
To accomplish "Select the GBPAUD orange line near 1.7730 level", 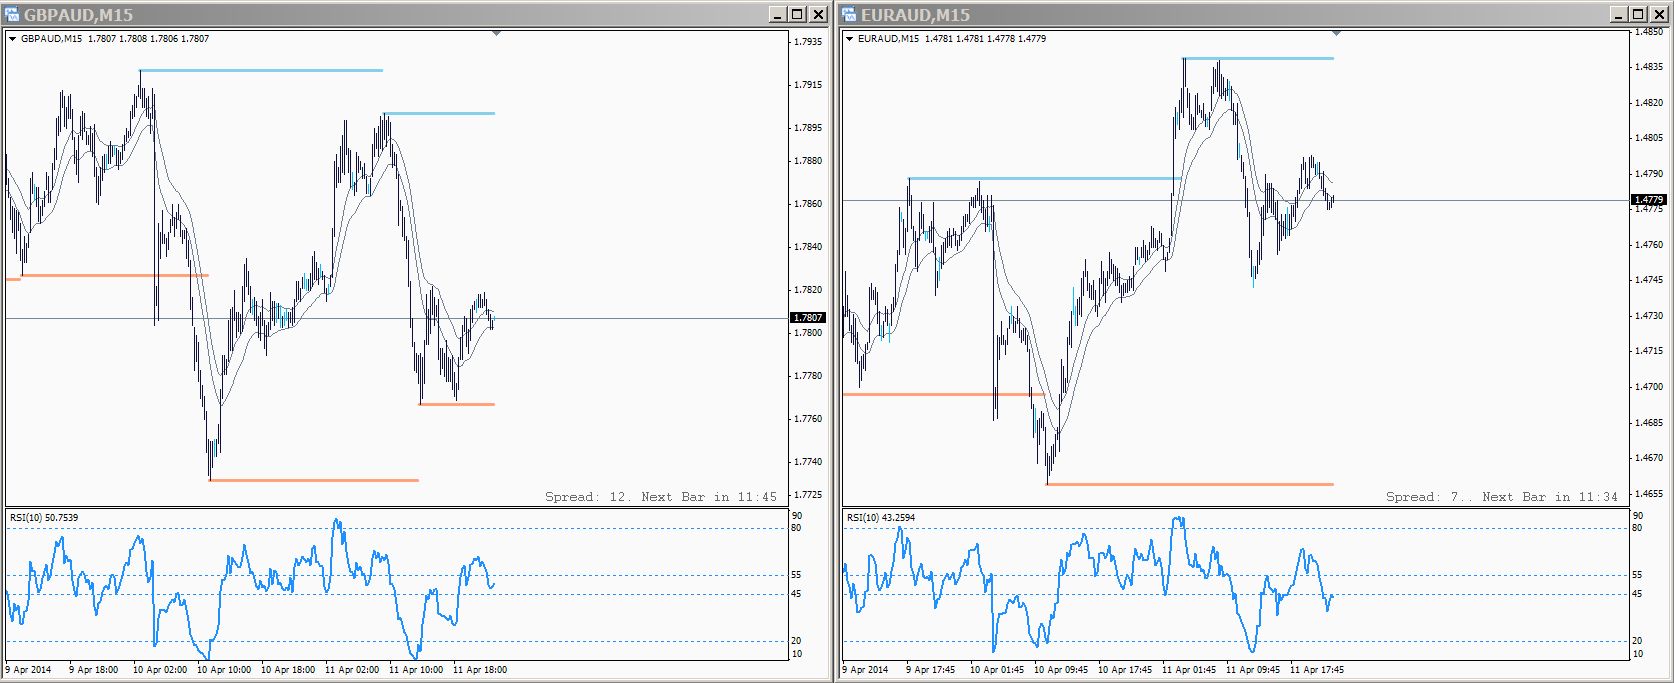I will point(314,480).
